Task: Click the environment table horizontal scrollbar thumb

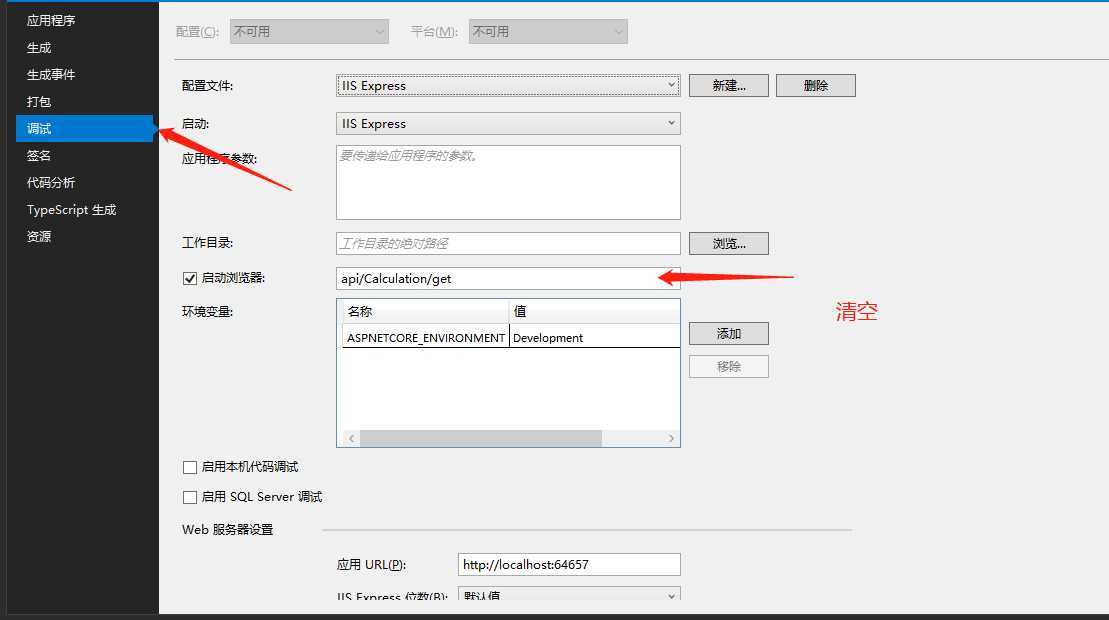Action: click(x=481, y=438)
